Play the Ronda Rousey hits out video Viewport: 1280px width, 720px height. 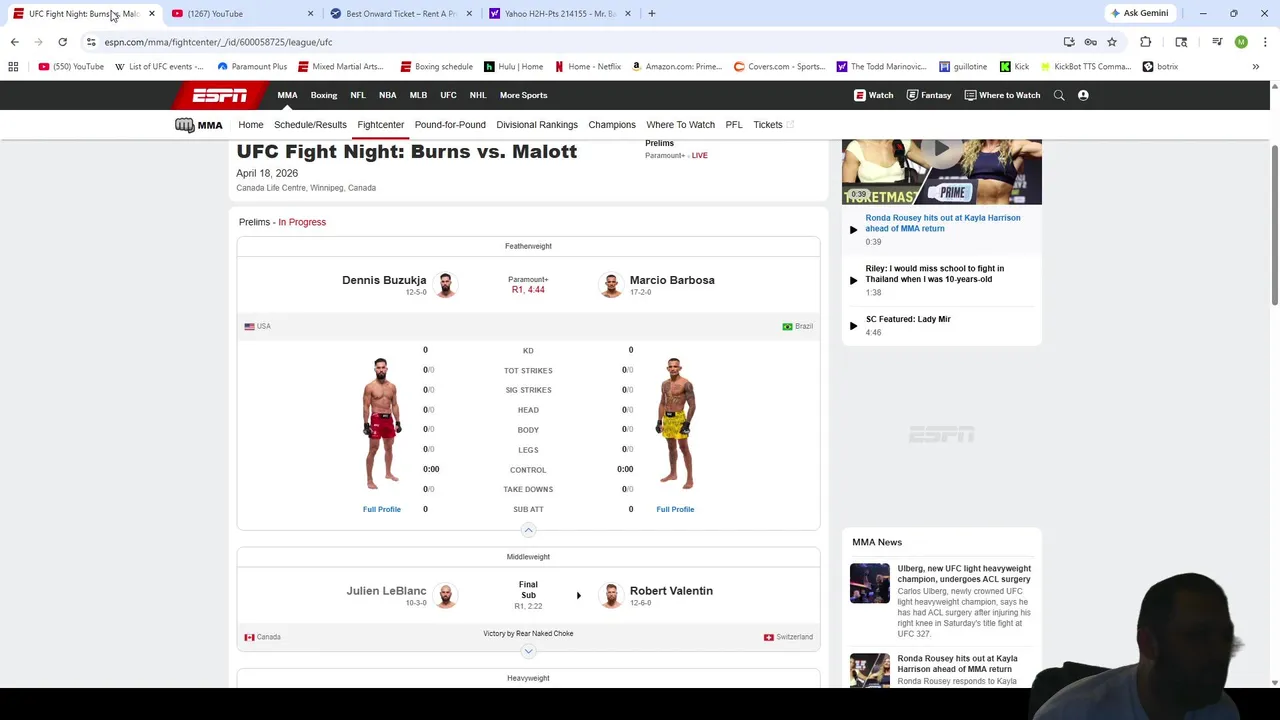(853, 229)
